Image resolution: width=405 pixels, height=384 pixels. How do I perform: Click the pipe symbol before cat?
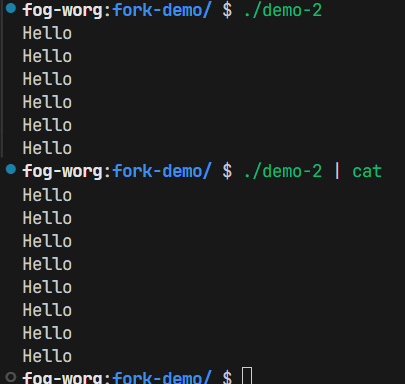(337, 171)
